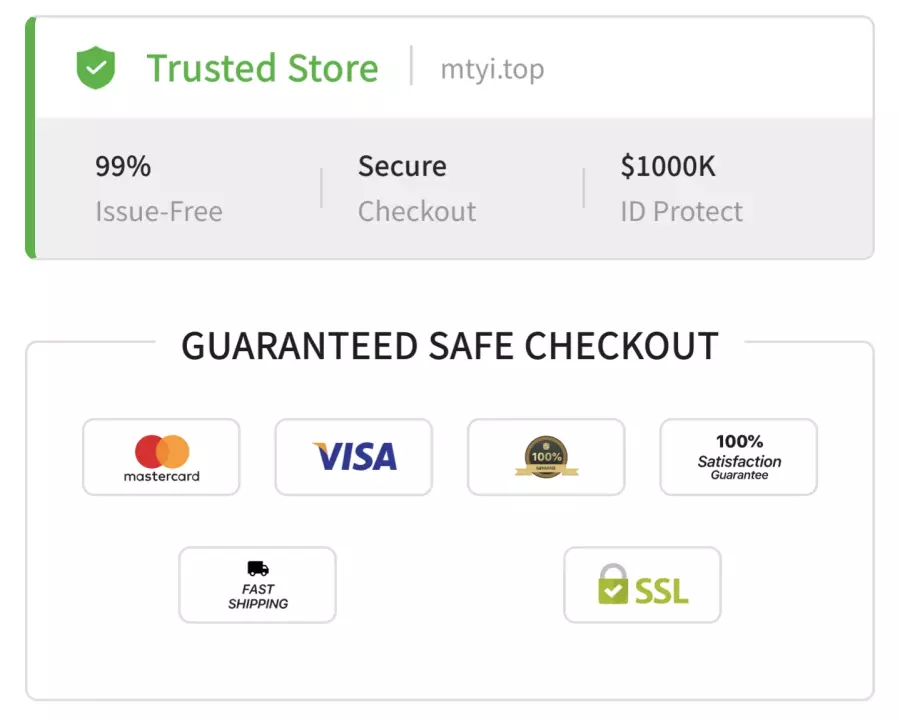Click the Issue-Free gray caption
The image size is (900, 719).
tap(159, 211)
